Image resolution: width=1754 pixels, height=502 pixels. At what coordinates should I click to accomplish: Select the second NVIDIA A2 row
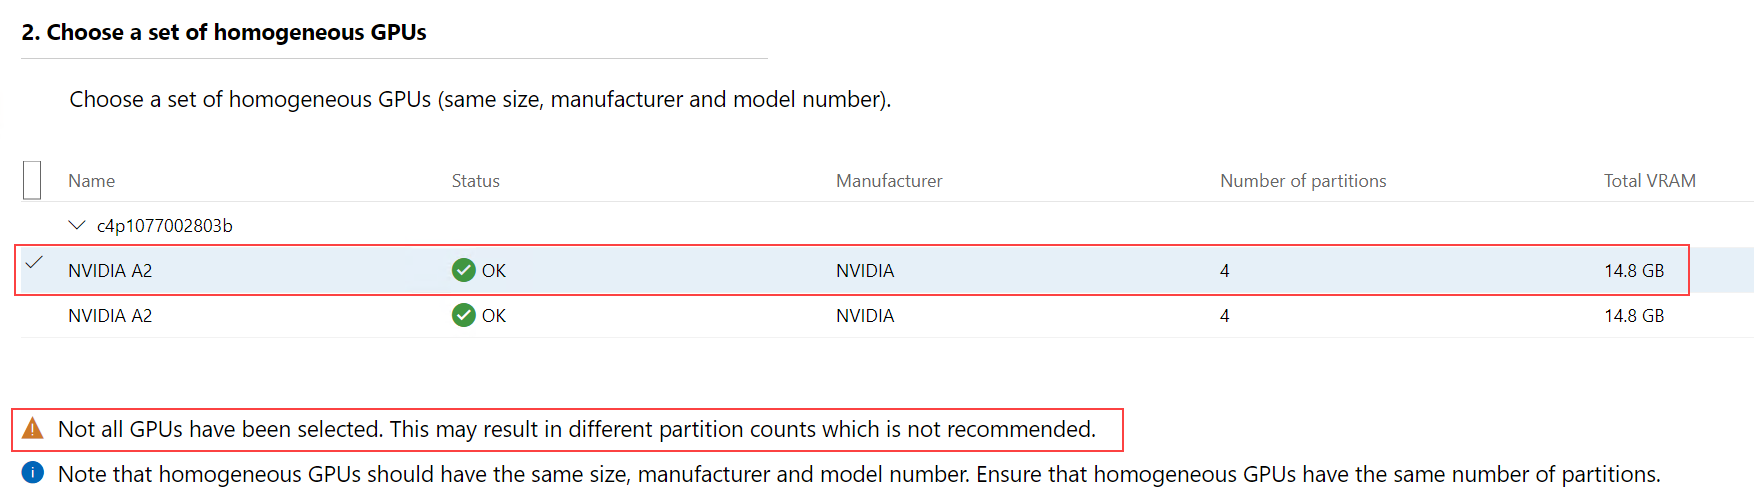coord(886,315)
